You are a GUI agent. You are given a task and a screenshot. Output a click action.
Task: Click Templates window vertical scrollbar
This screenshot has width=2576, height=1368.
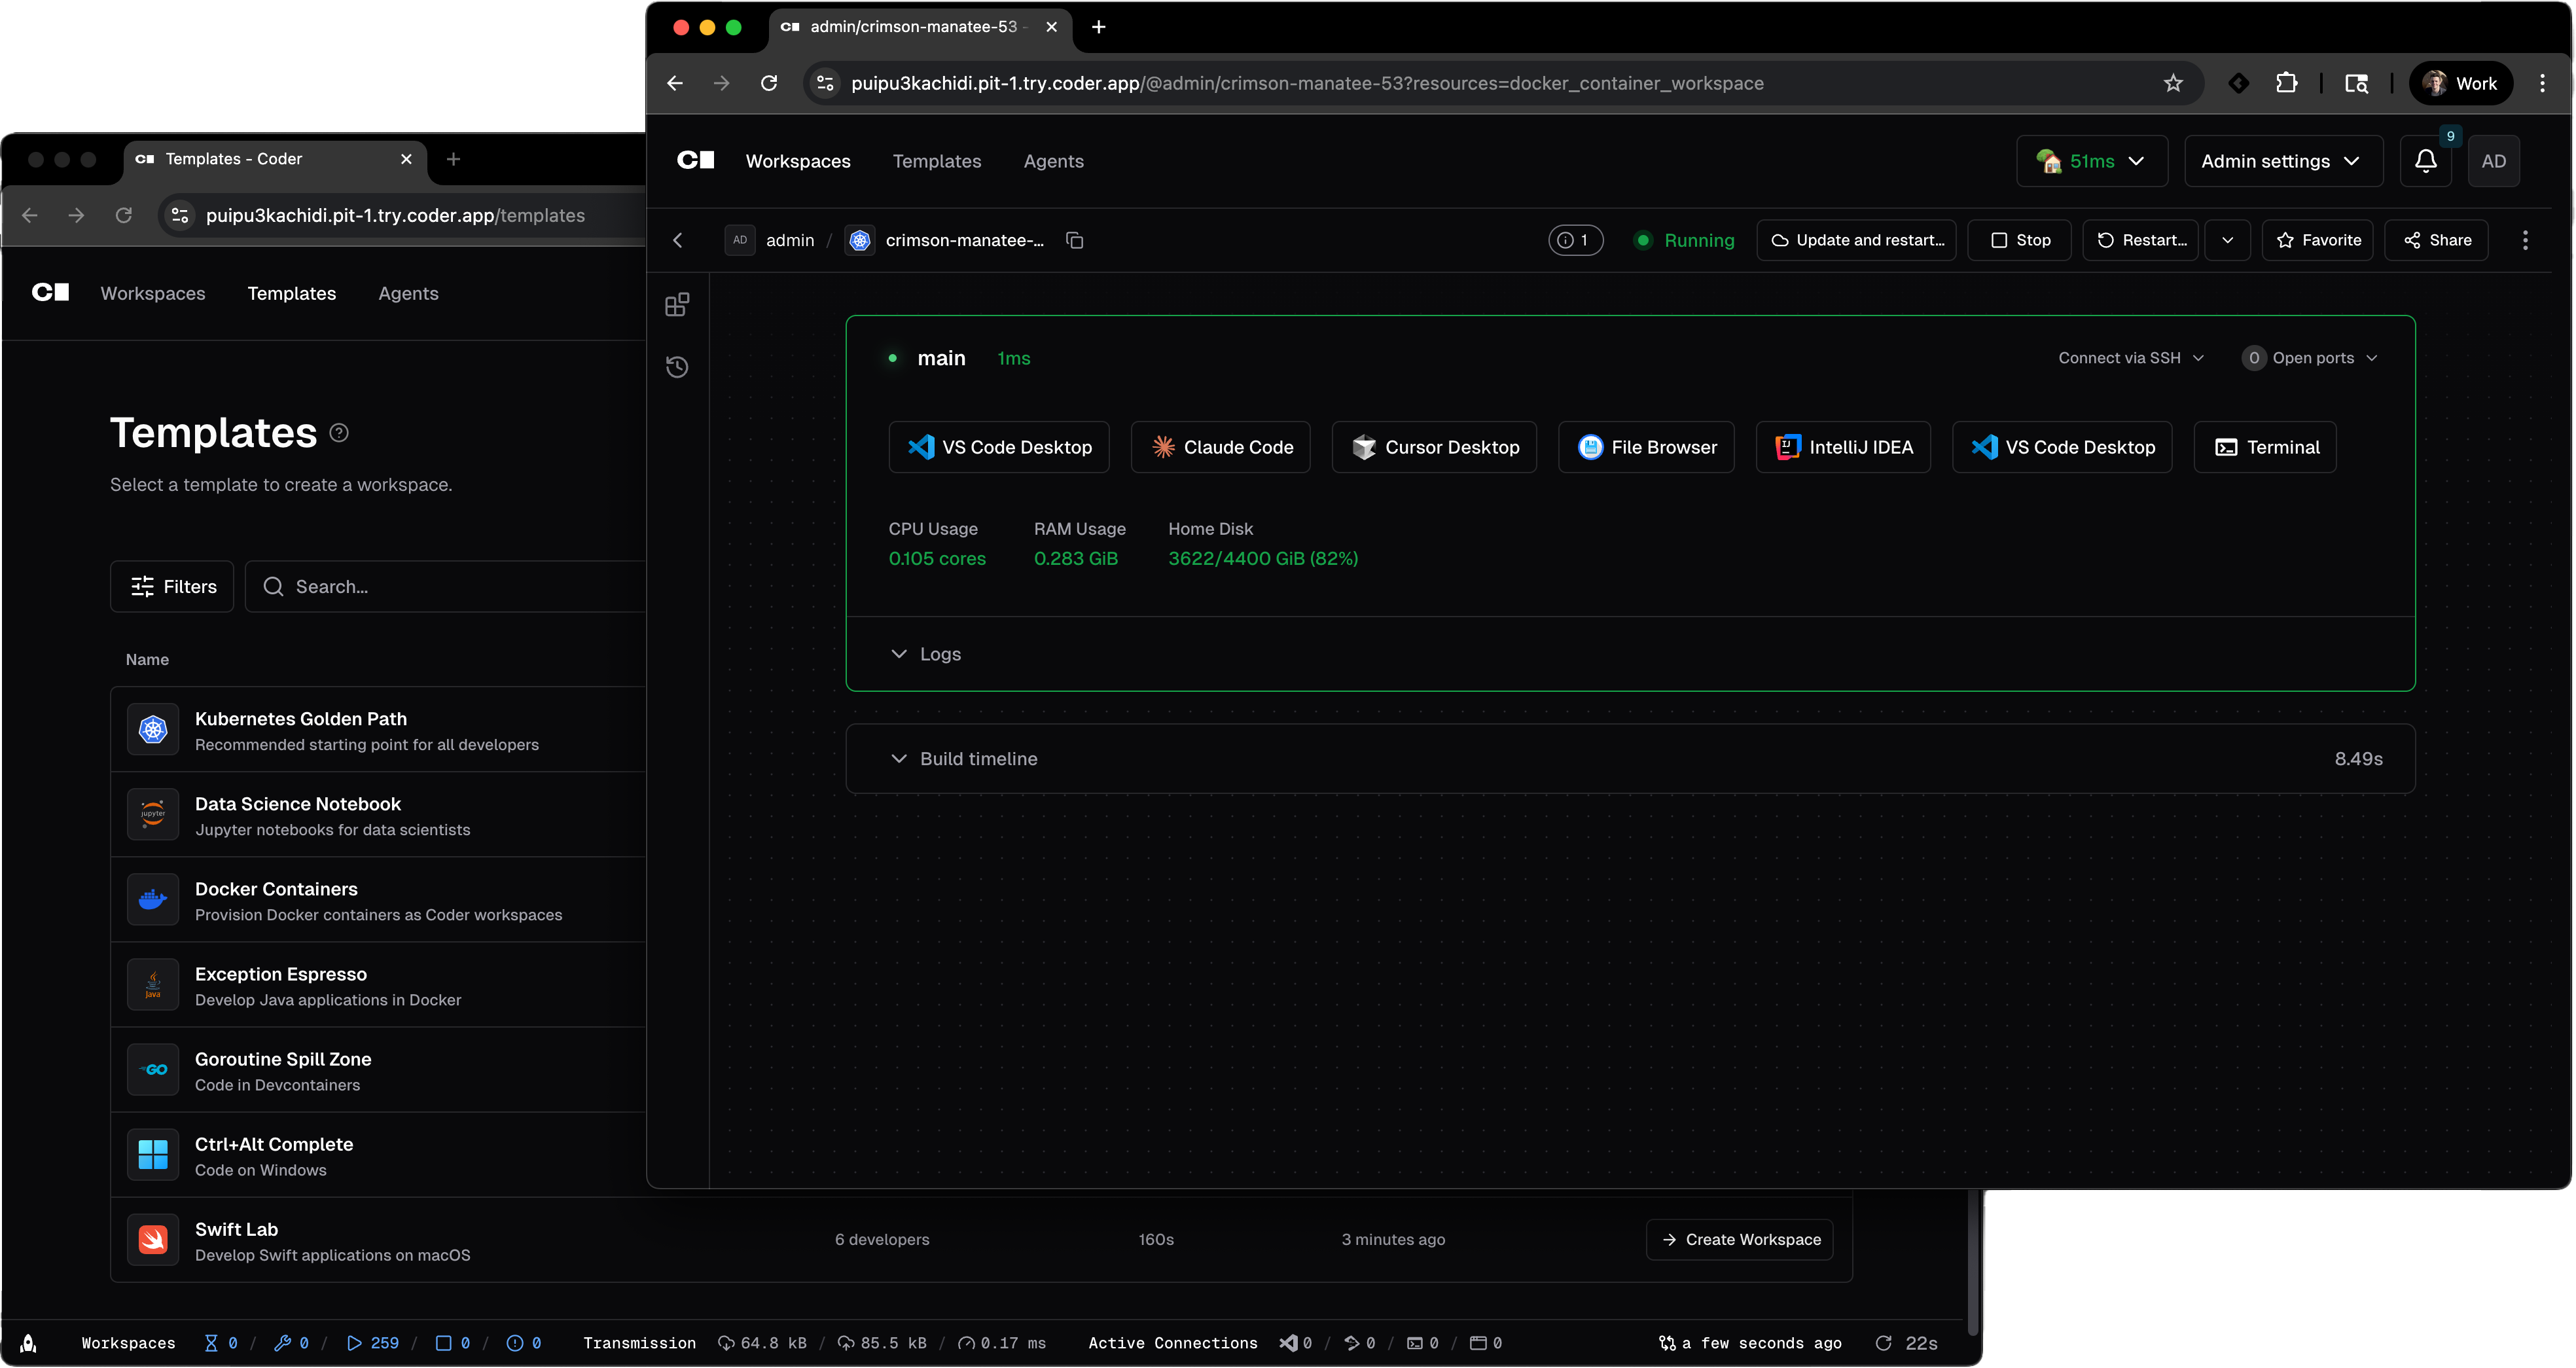(1974, 1262)
